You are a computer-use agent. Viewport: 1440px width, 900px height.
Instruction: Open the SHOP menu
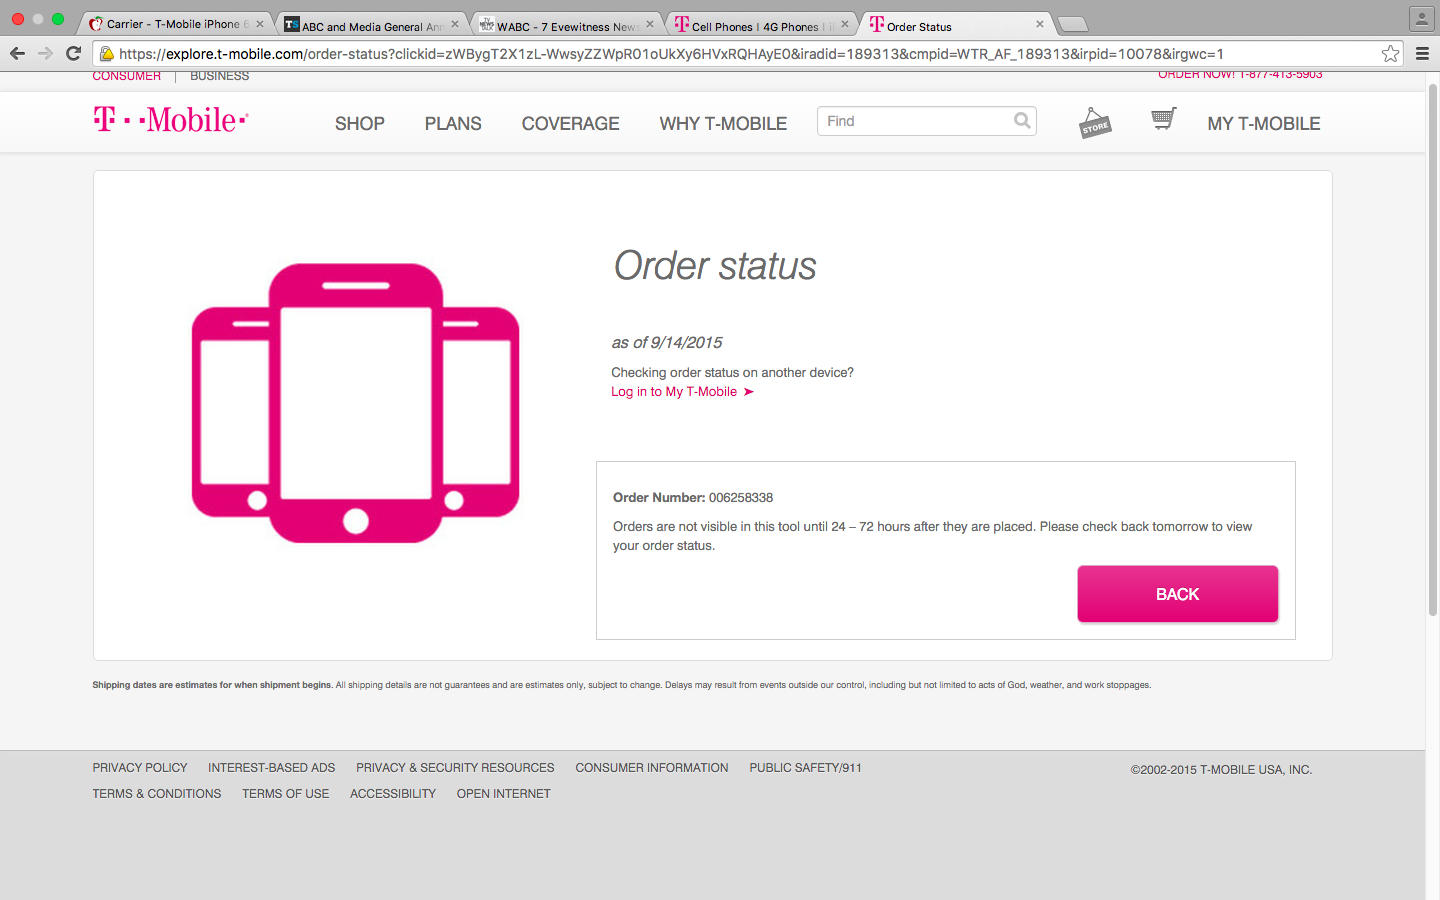pyautogui.click(x=360, y=124)
